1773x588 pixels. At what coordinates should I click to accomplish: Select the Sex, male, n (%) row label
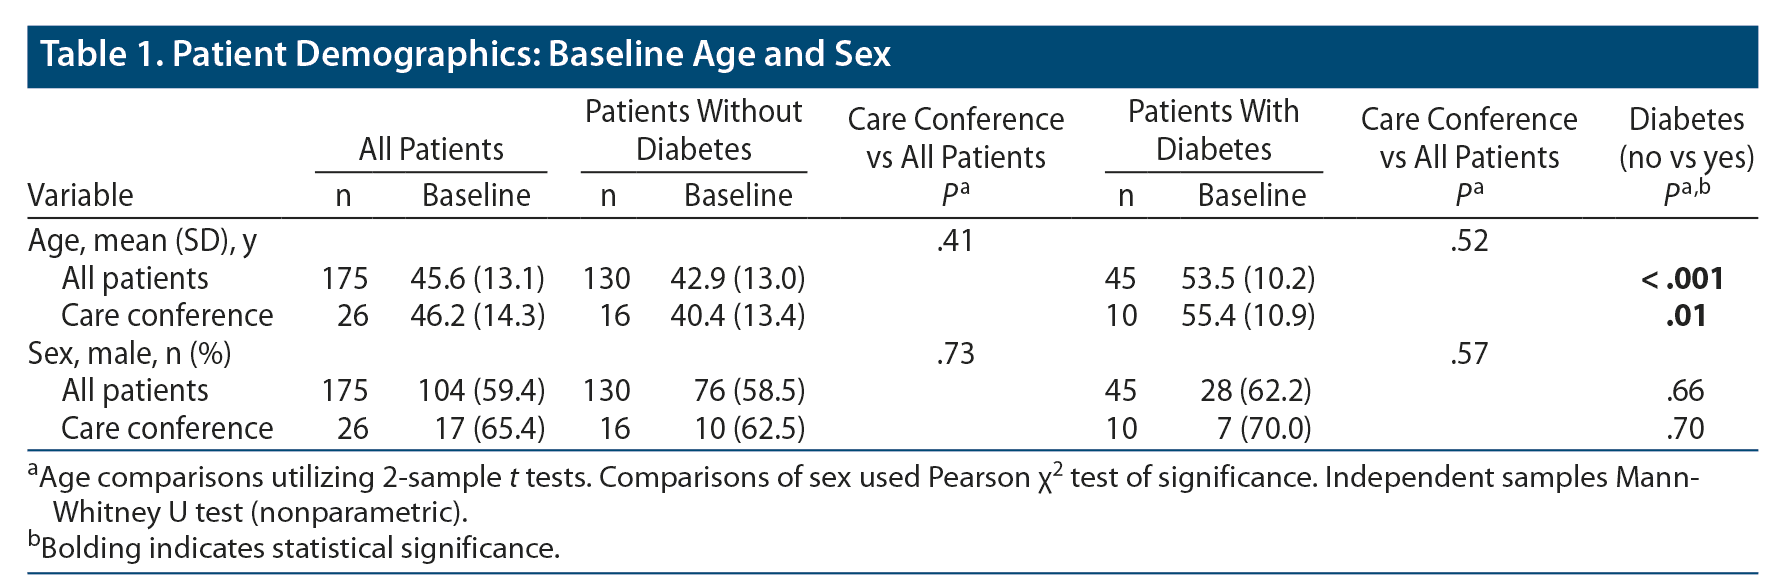coord(129,353)
